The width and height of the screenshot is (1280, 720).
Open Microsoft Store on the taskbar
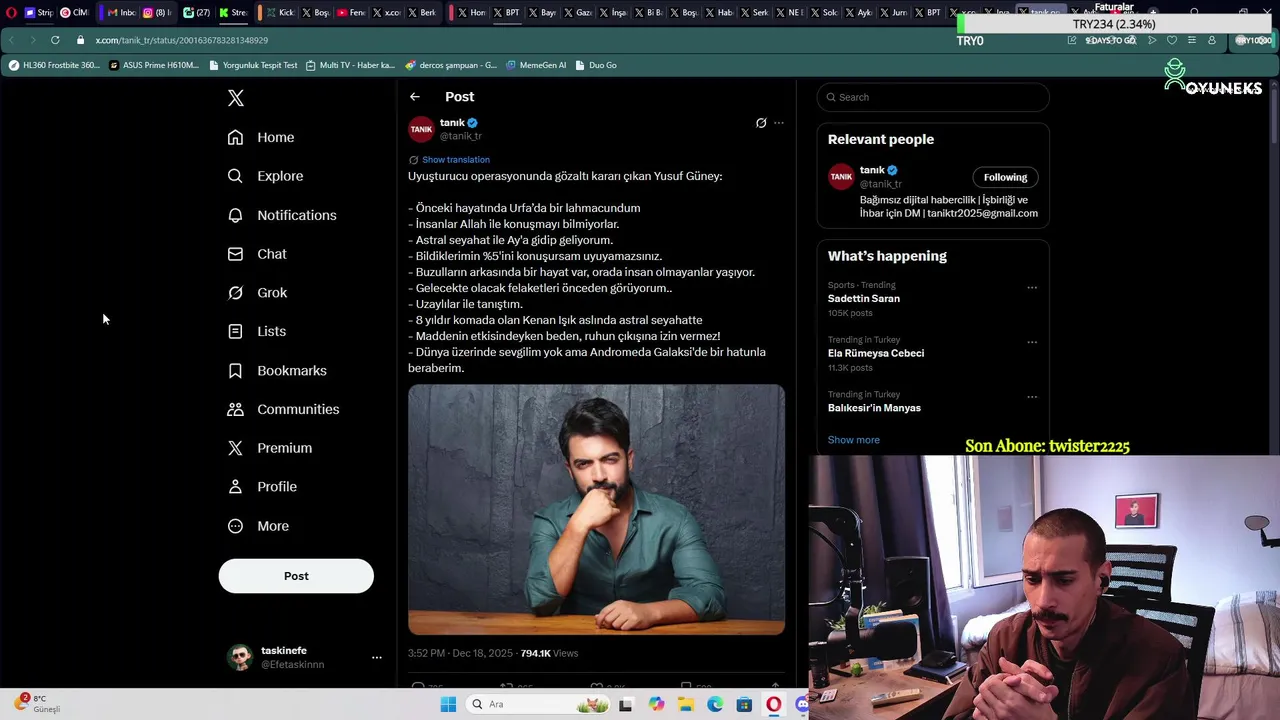744,705
